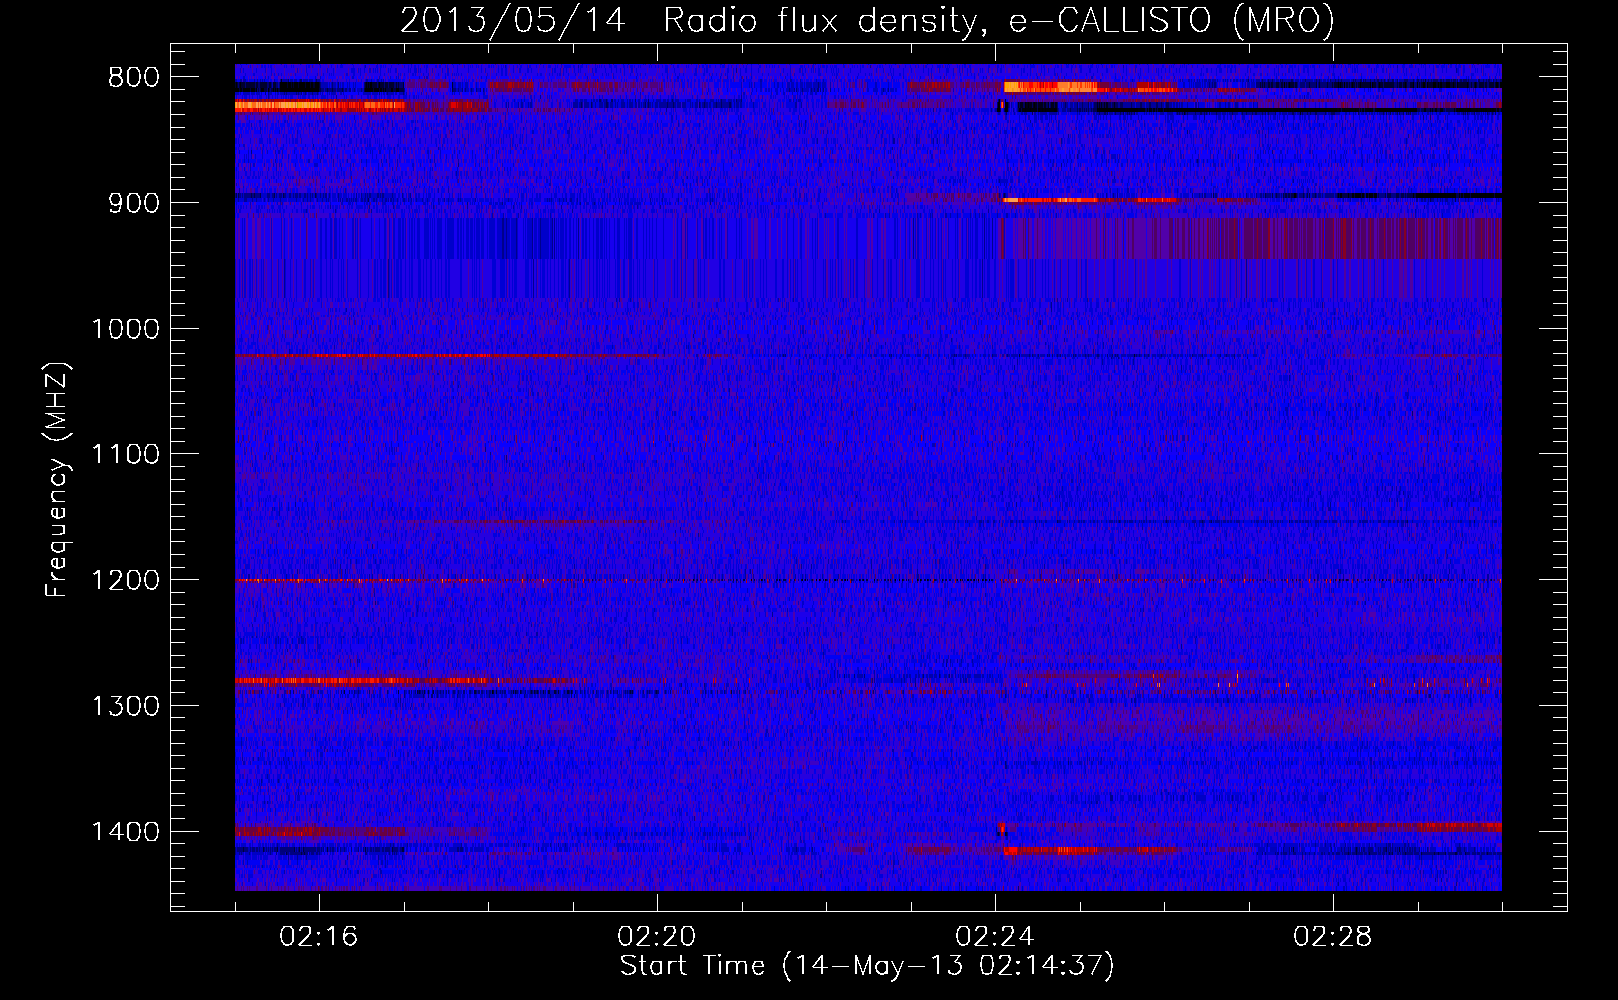This screenshot has height=1000, width=1618.
Task: Click the "Frequency (MHZ)" axis title
Action: pyautogui.click(x=58, y=480)
